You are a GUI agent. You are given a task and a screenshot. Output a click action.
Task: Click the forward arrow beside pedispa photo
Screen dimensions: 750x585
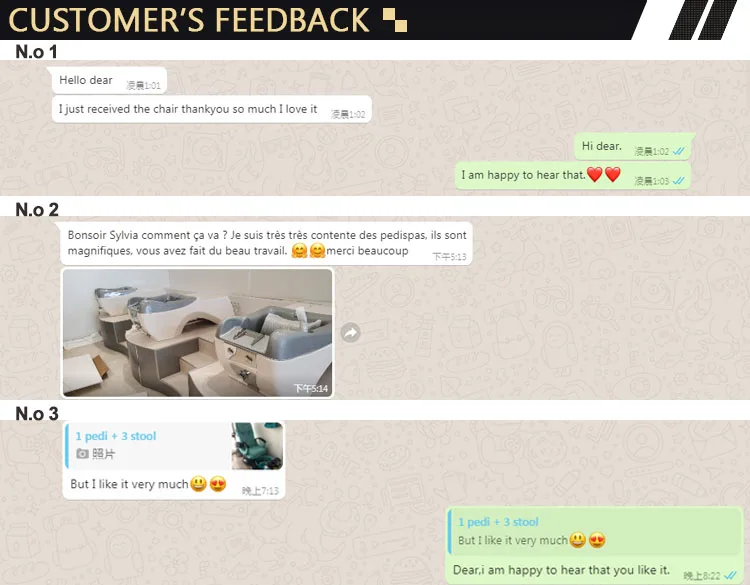351,333
